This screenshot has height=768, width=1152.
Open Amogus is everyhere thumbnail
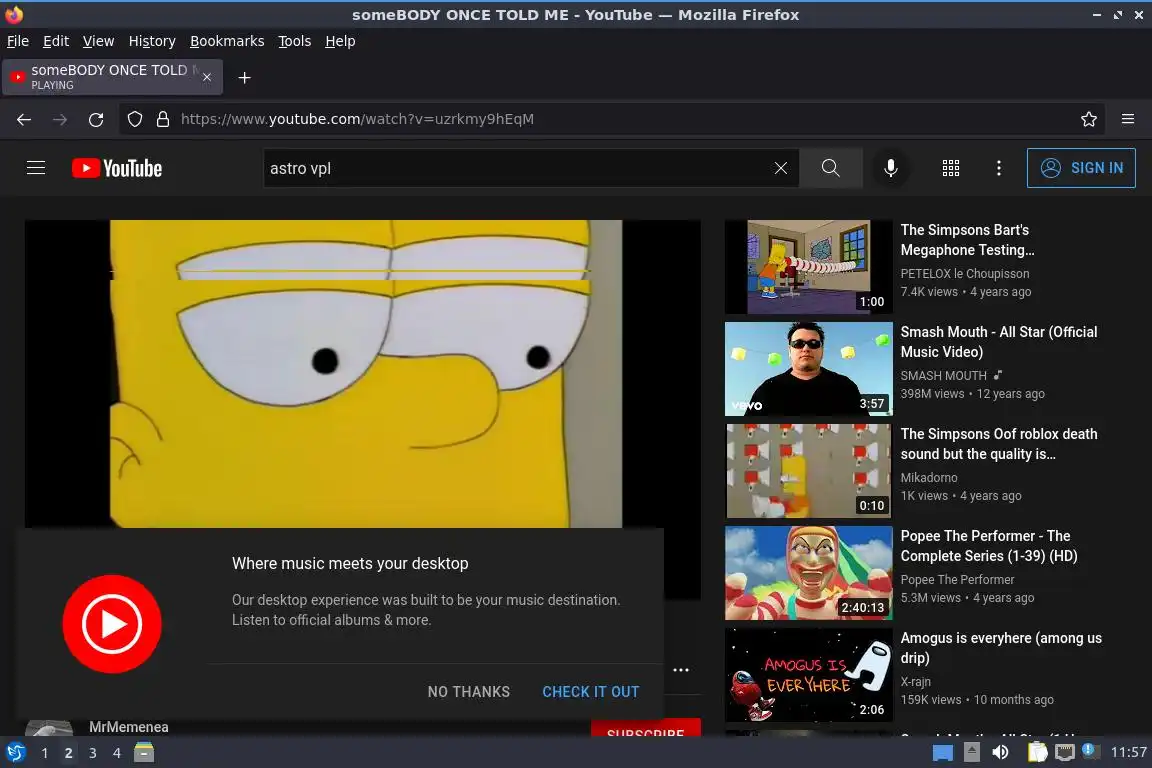(808, 675)
